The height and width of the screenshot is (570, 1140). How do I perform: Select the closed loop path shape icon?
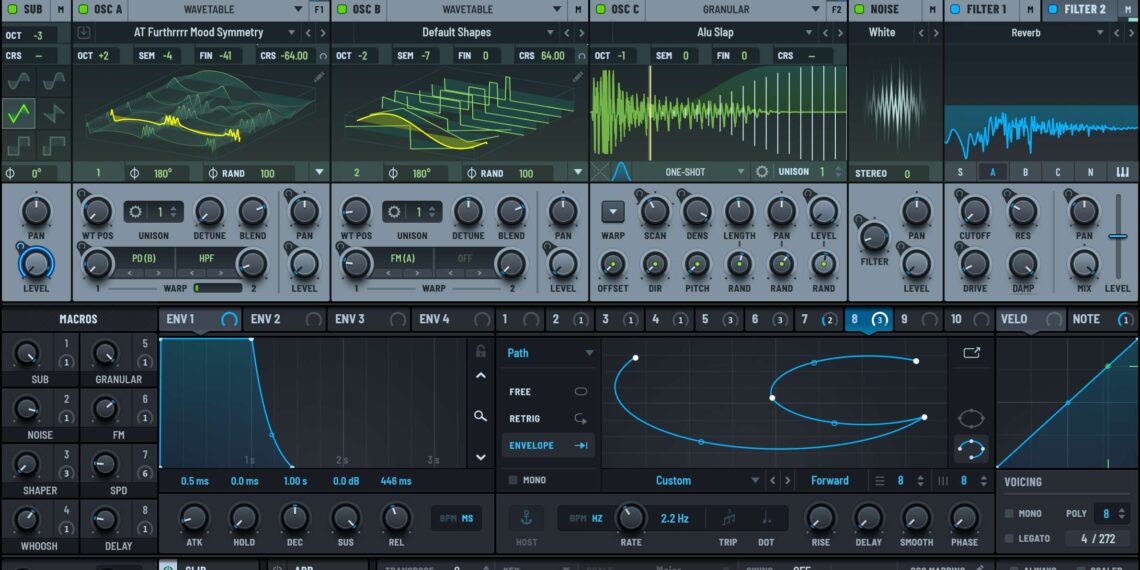(x=970, y=418)
